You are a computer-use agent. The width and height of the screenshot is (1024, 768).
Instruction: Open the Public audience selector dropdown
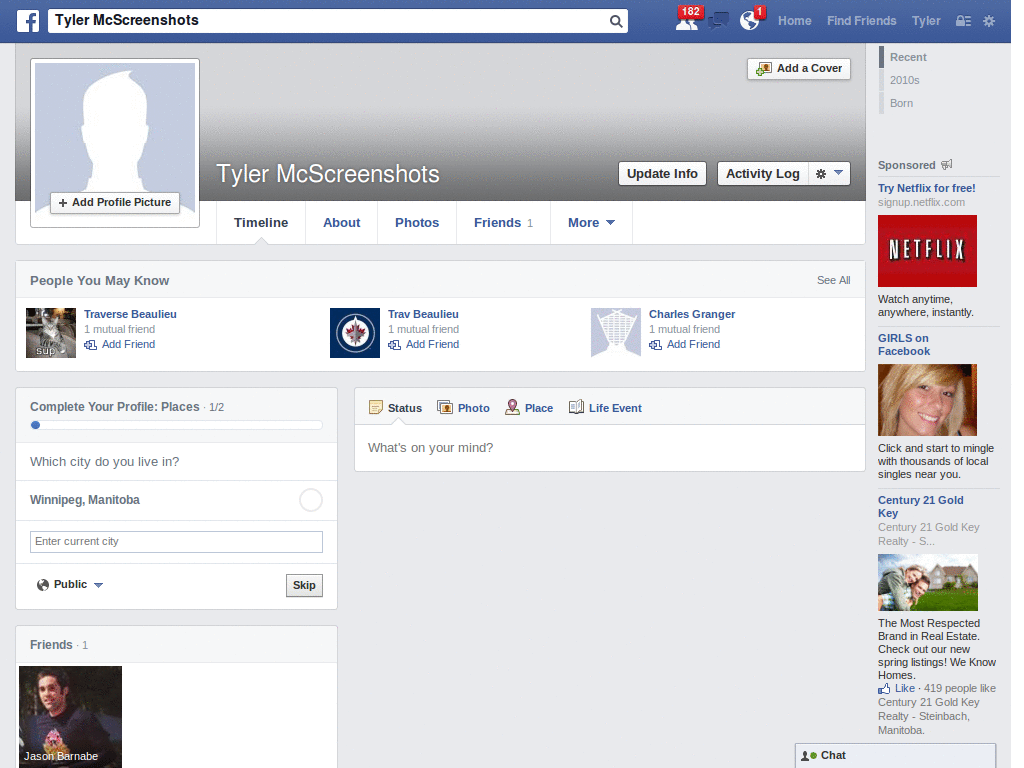point(69,584)
